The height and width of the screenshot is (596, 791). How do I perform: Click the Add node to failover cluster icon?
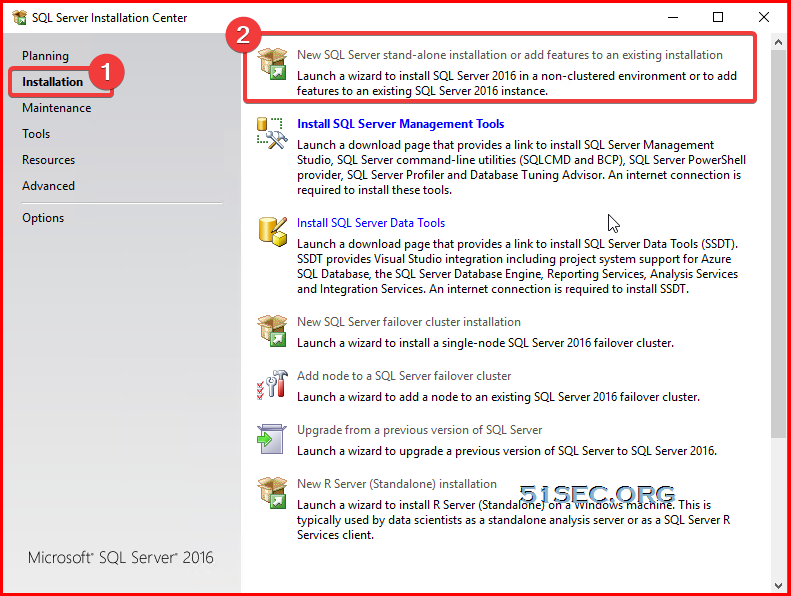[272, 385]
